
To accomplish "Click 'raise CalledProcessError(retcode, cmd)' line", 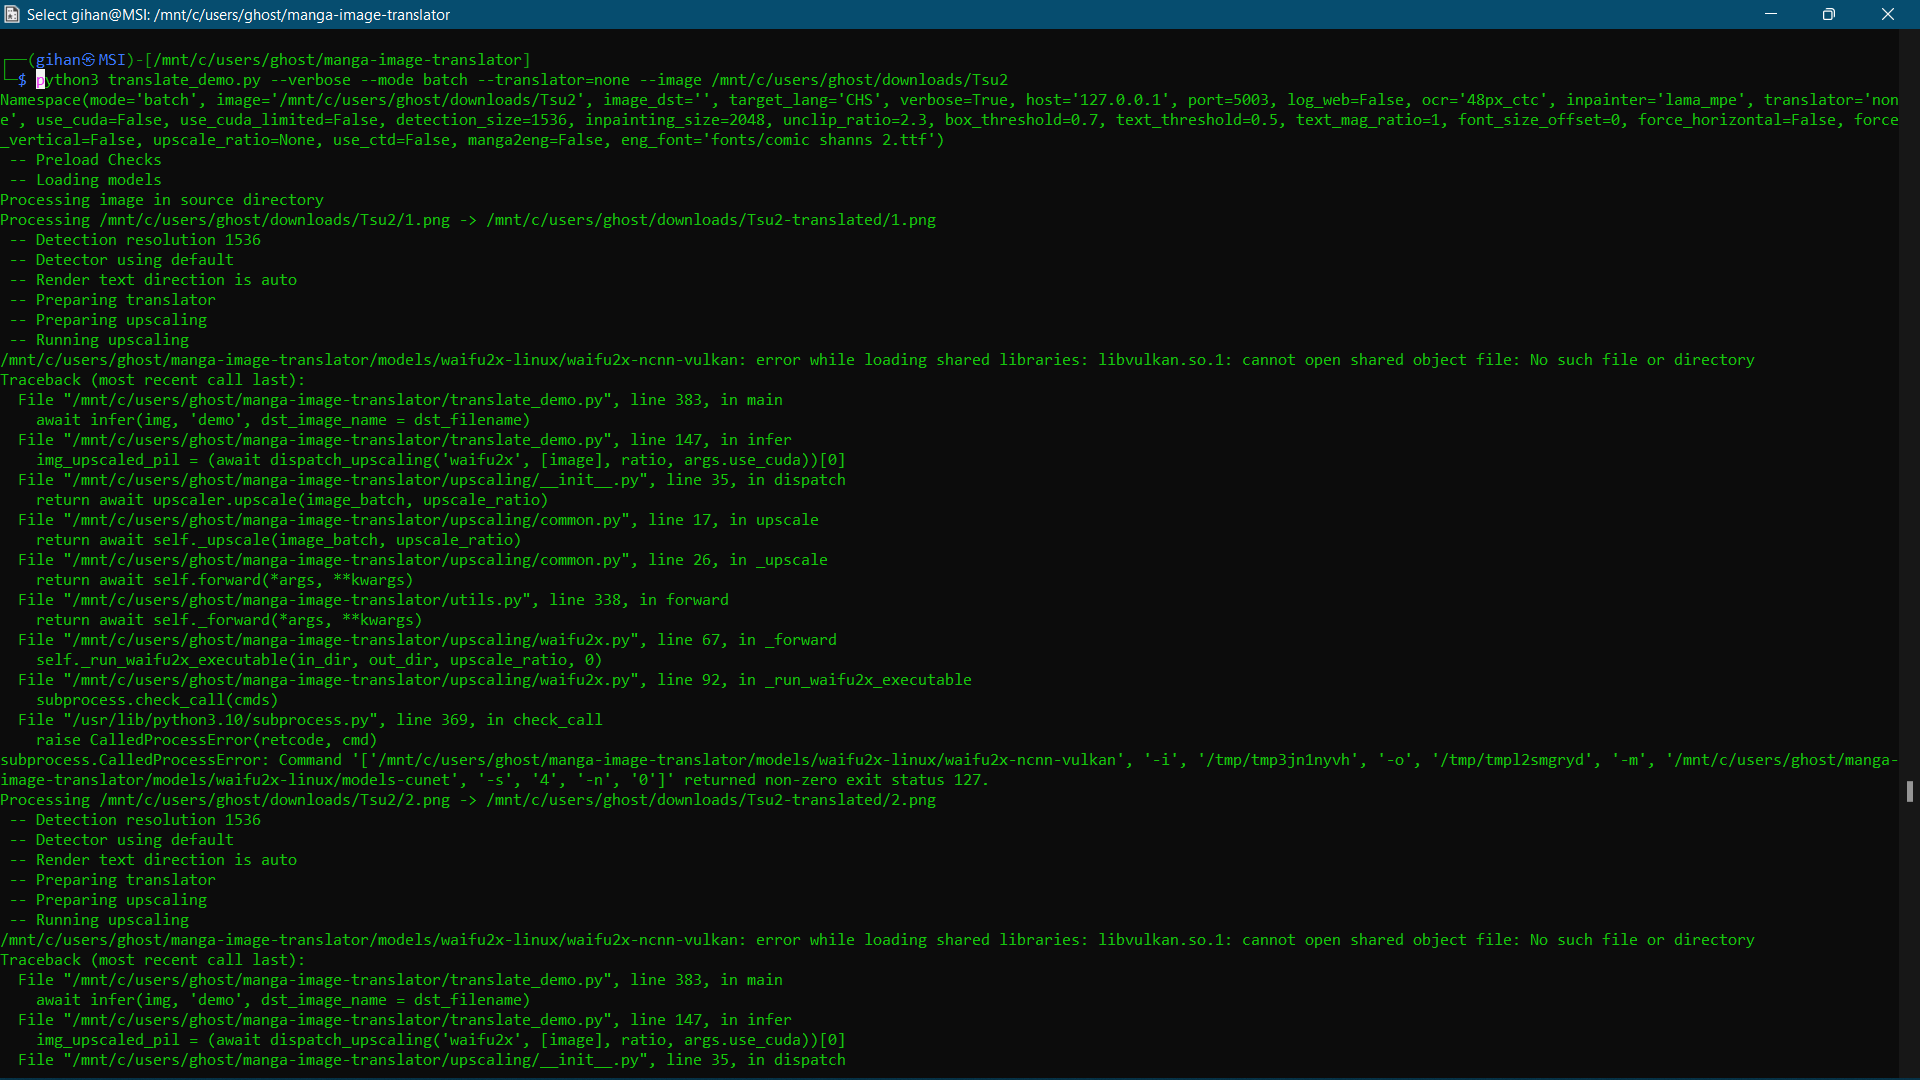I will (x=207, y=740).
